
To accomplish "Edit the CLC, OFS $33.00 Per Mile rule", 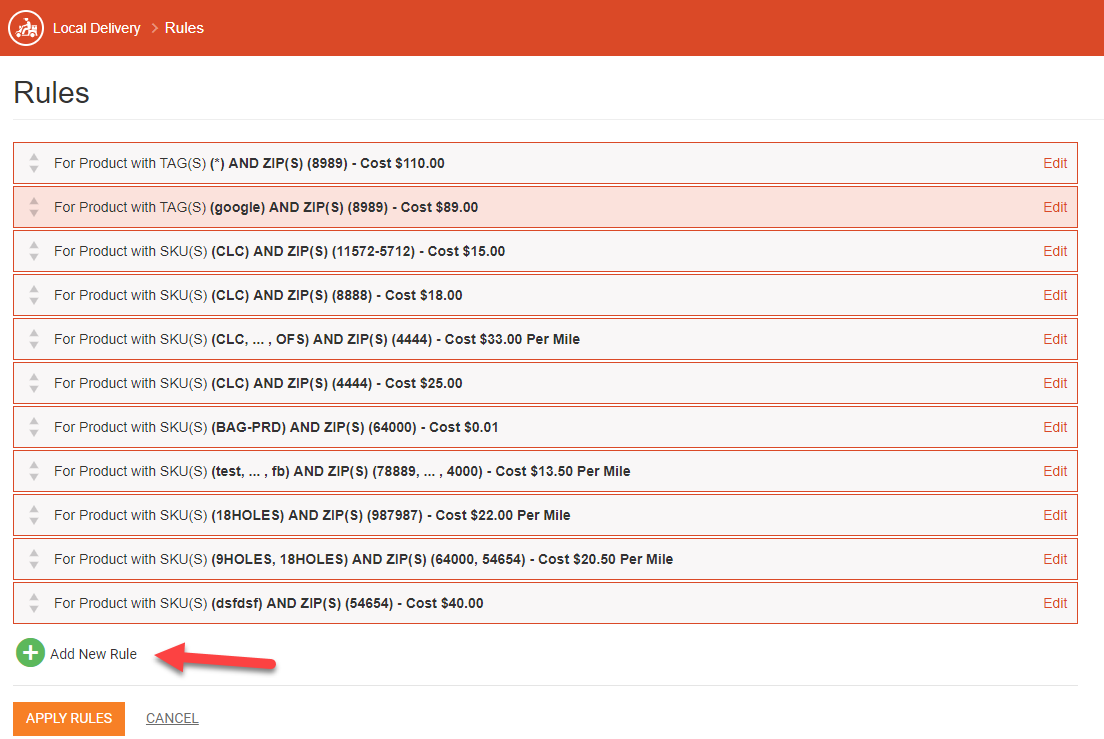I will (1055, 339).
